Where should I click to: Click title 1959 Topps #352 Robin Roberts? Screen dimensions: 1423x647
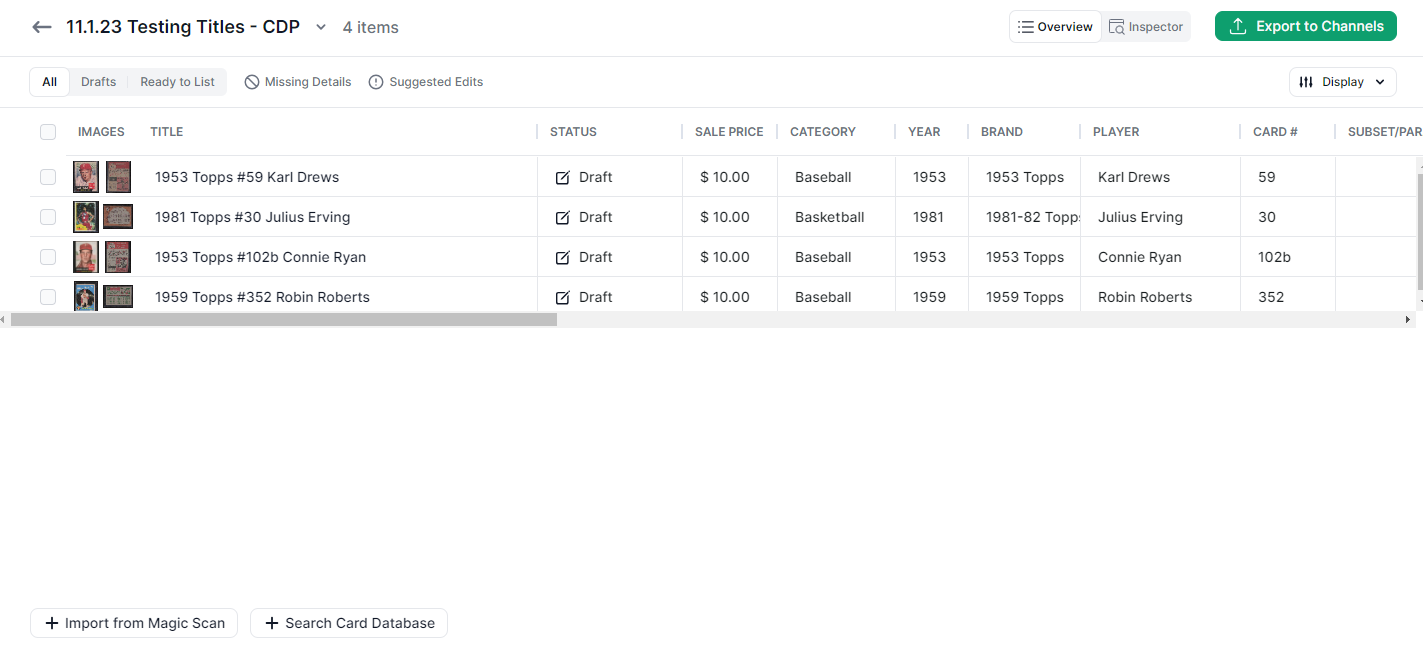(x=263, y=297)
